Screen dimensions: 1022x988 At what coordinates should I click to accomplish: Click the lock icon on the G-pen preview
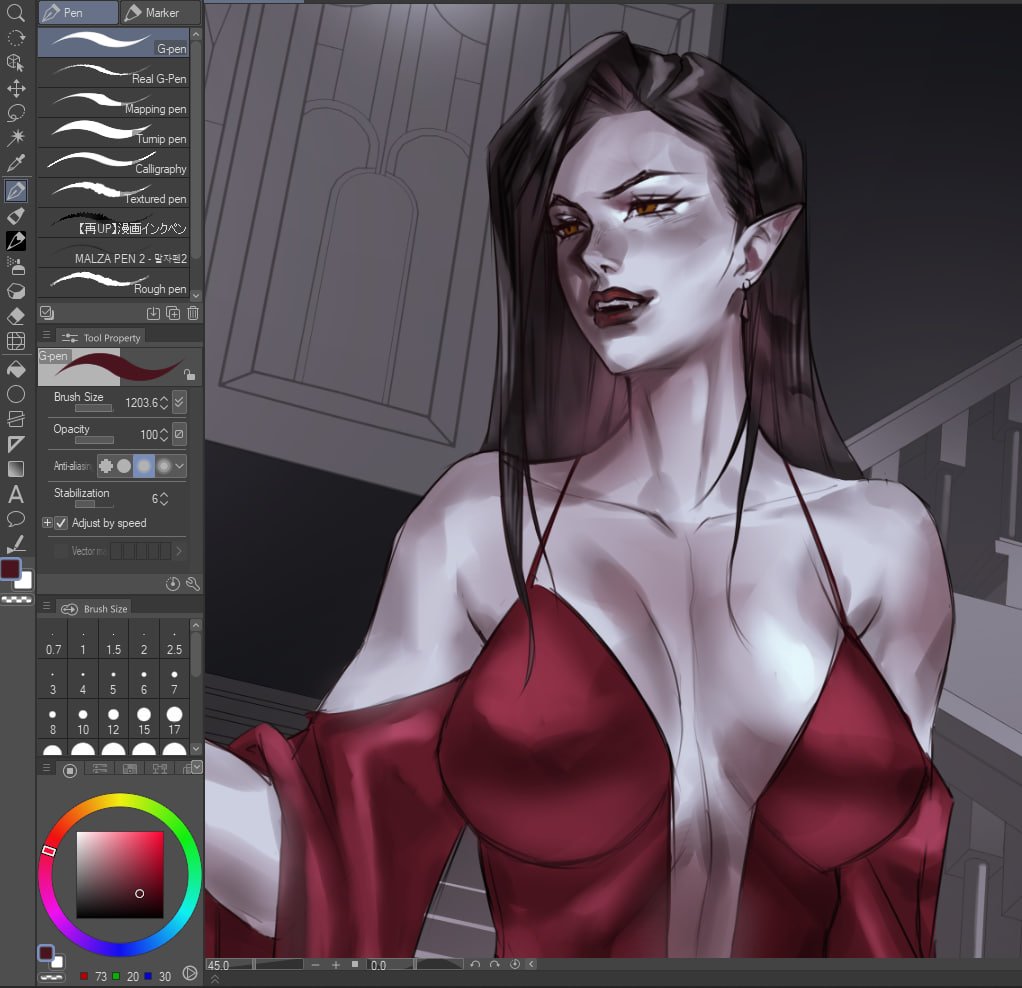[190, 376]
